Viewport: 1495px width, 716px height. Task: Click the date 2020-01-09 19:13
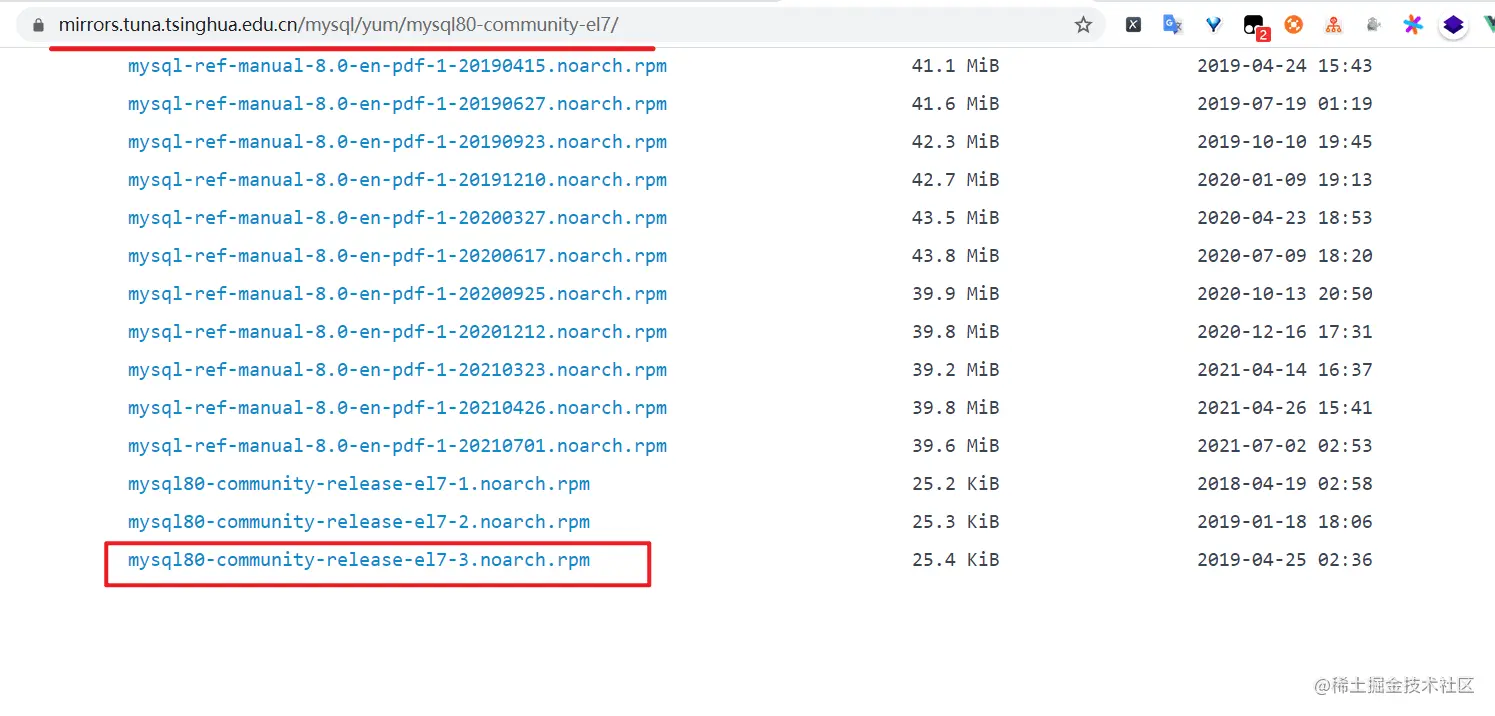tap(1284, 180)
